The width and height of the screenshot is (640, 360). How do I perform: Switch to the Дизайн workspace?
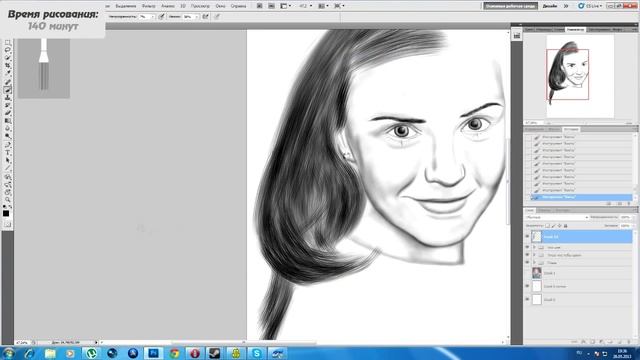[x=550, y=6]
